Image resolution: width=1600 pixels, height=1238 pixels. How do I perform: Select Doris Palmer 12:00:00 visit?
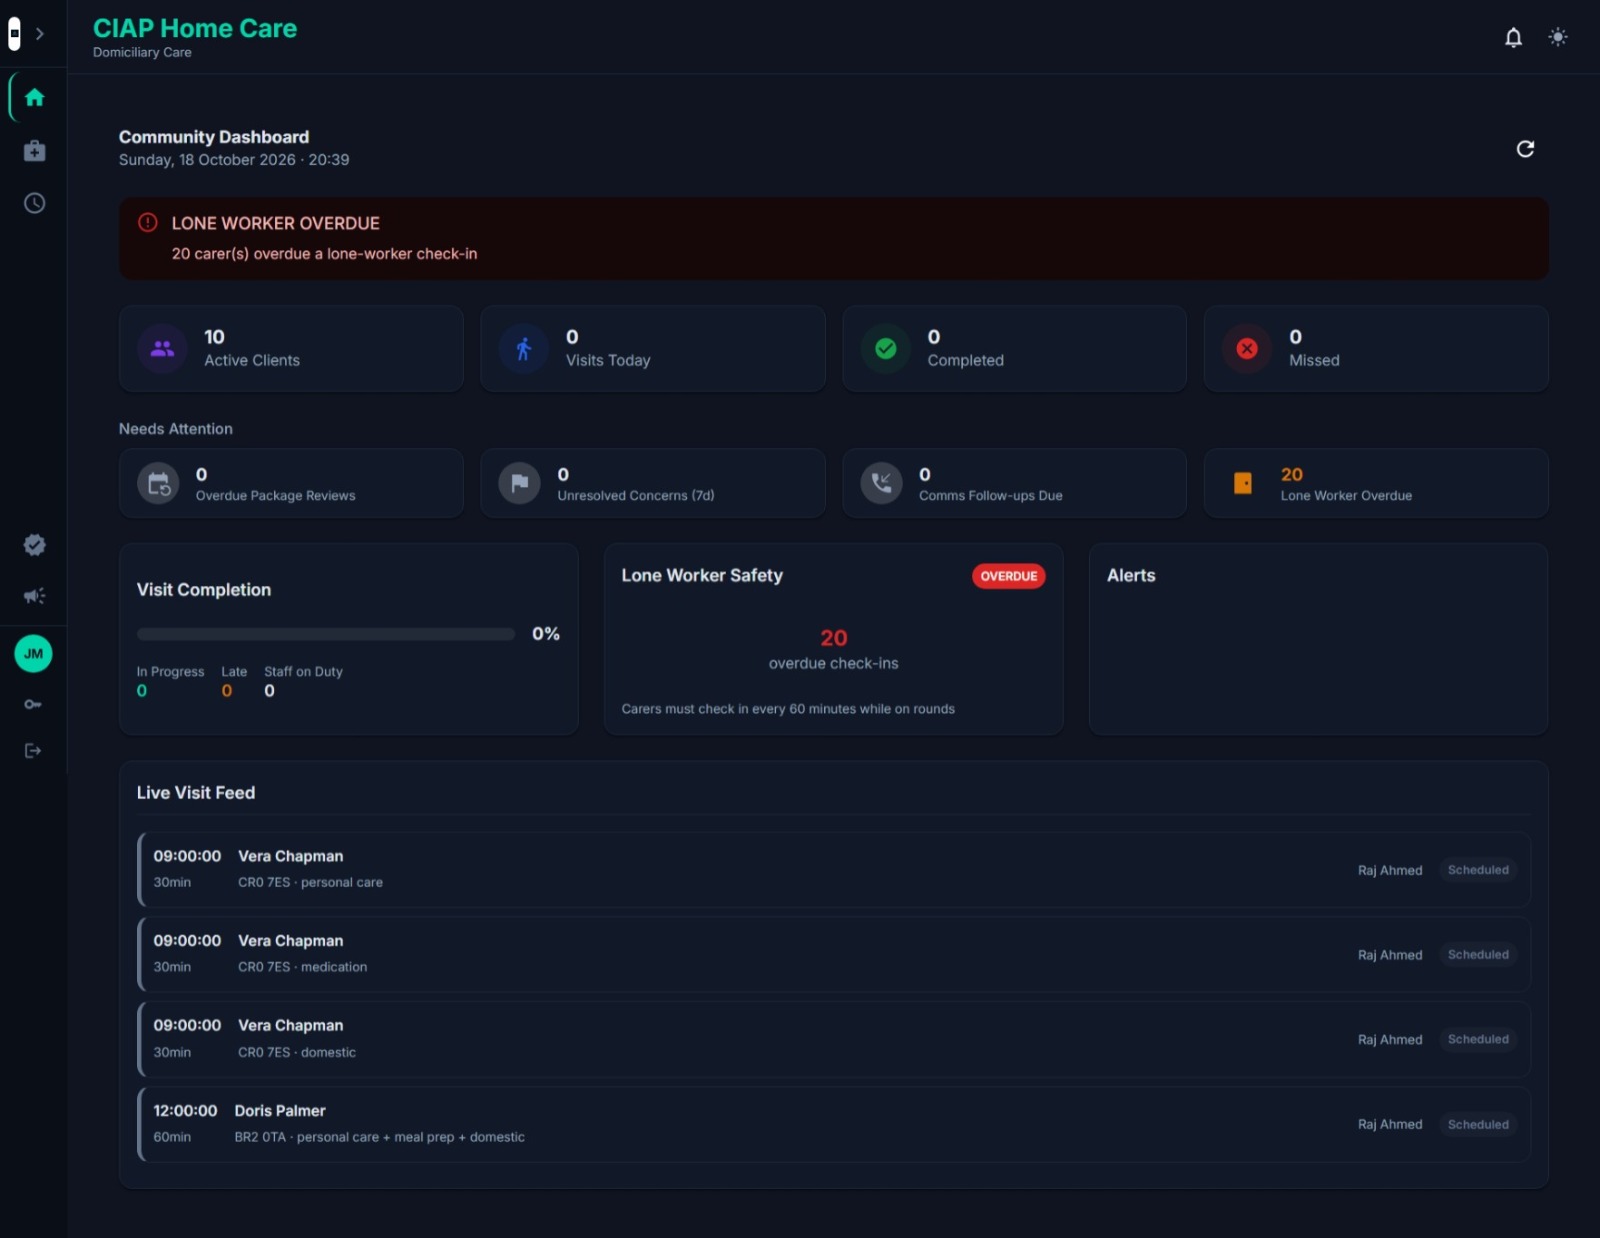(x=834, y=1124)
